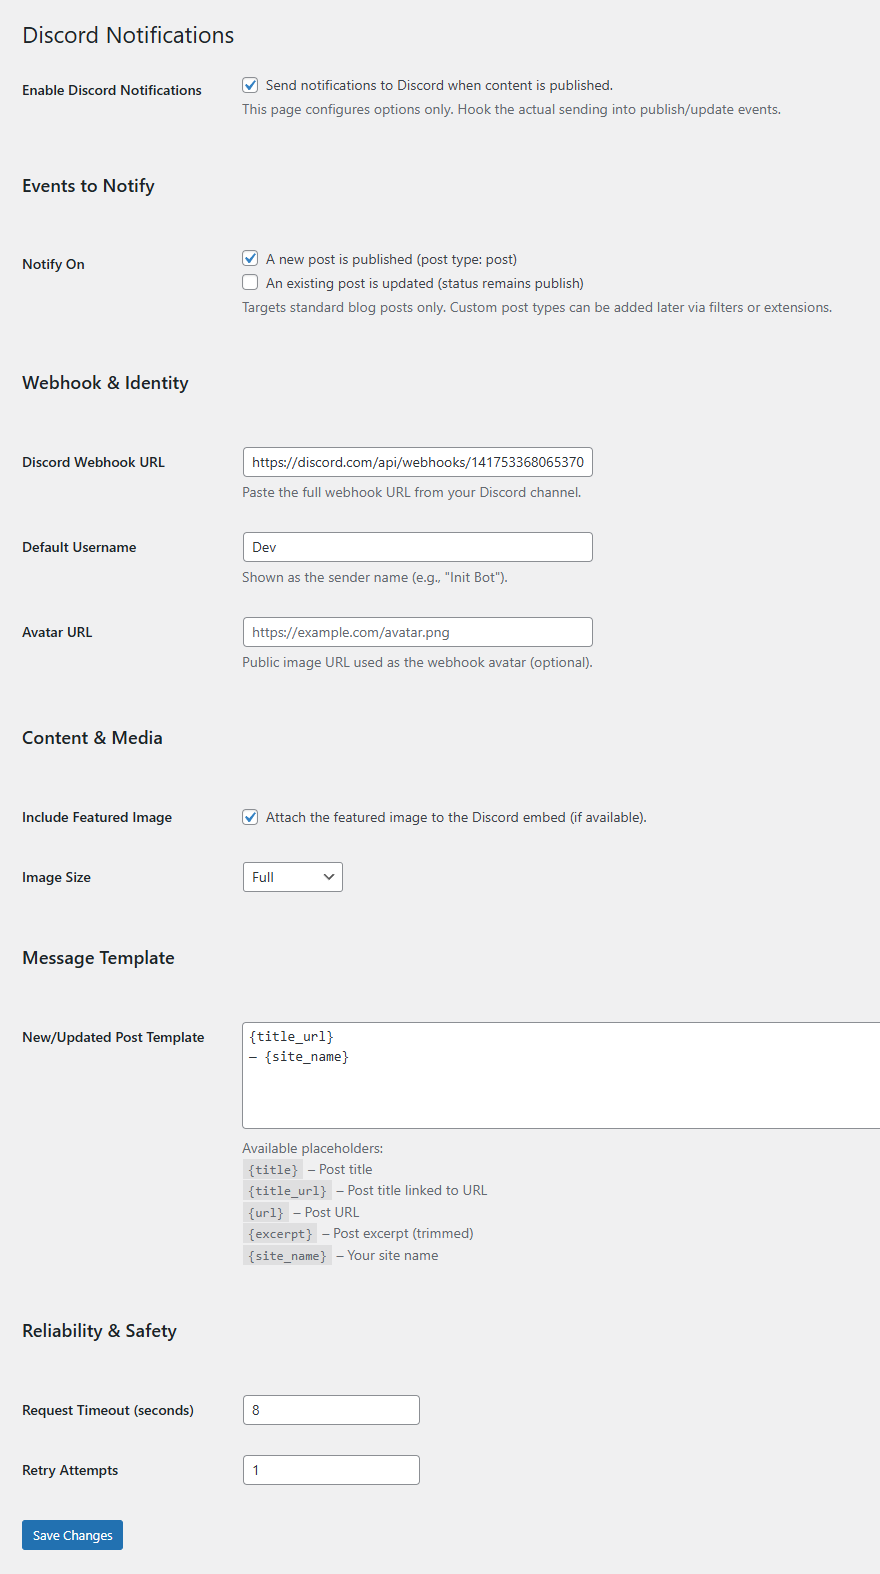Click the {site_name} placeholder in the list
This screenshot has height=1574, width=880.
(x=287, y=1256)
